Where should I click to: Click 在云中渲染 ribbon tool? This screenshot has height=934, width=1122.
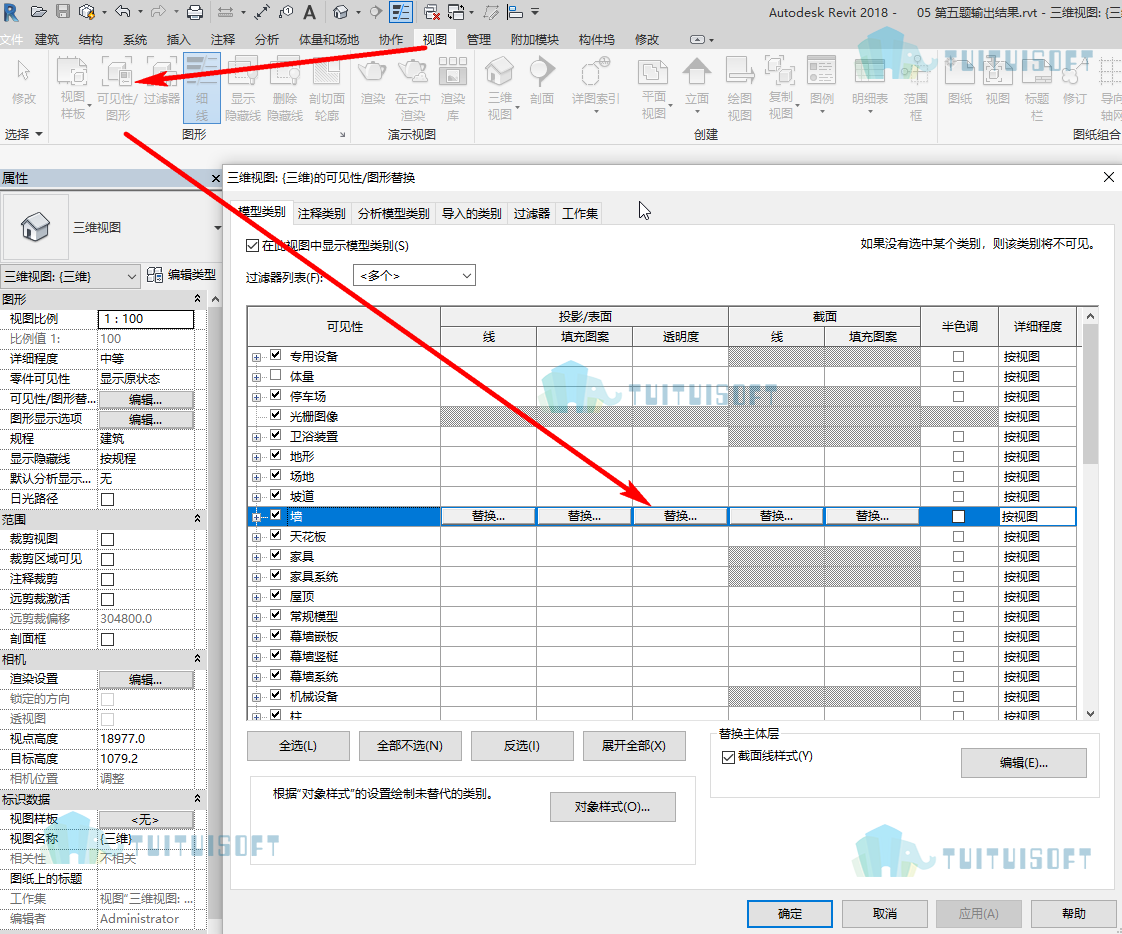pyautogui.click(x=413, y=87)
